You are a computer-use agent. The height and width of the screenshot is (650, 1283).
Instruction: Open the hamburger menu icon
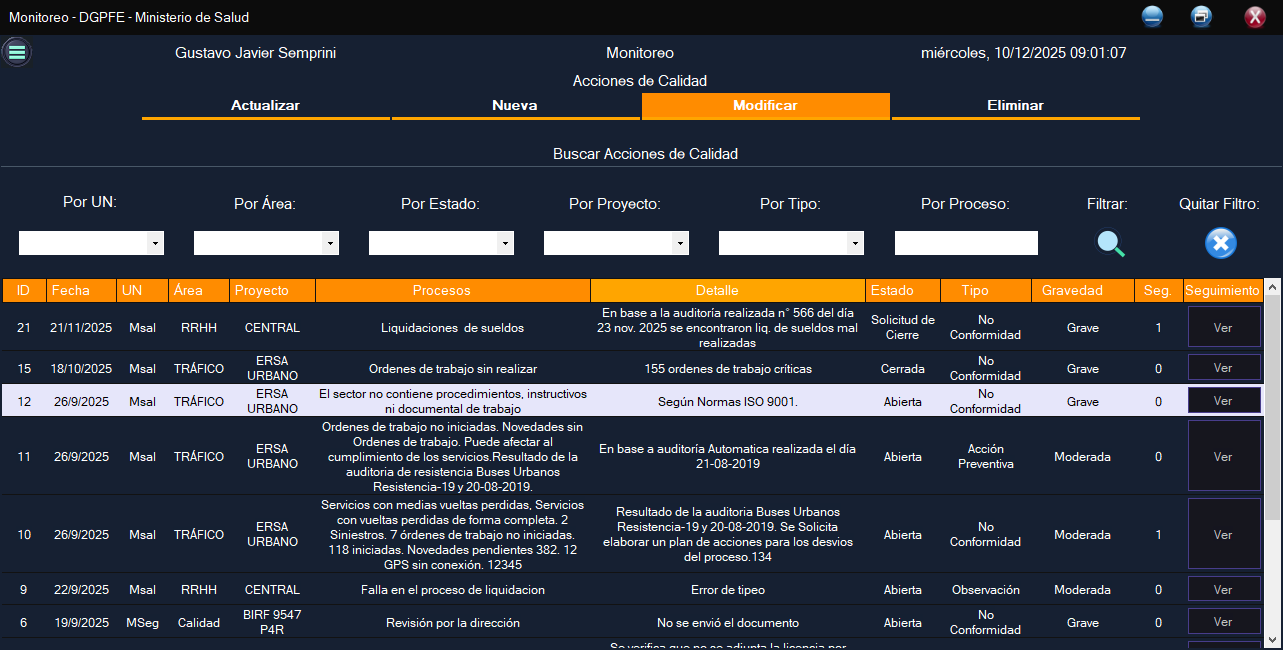pyautogui.click(x=16, y=52)
